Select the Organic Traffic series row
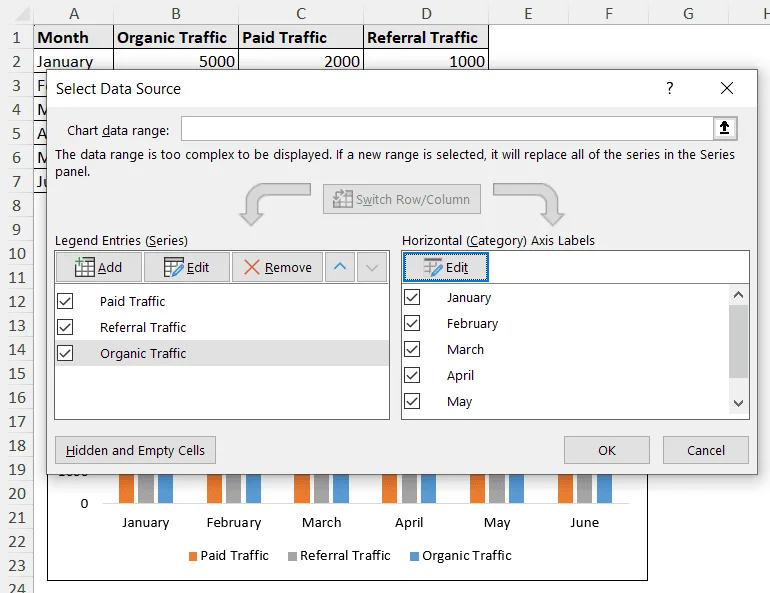This screenshot has height=593, width=770. 222,353
